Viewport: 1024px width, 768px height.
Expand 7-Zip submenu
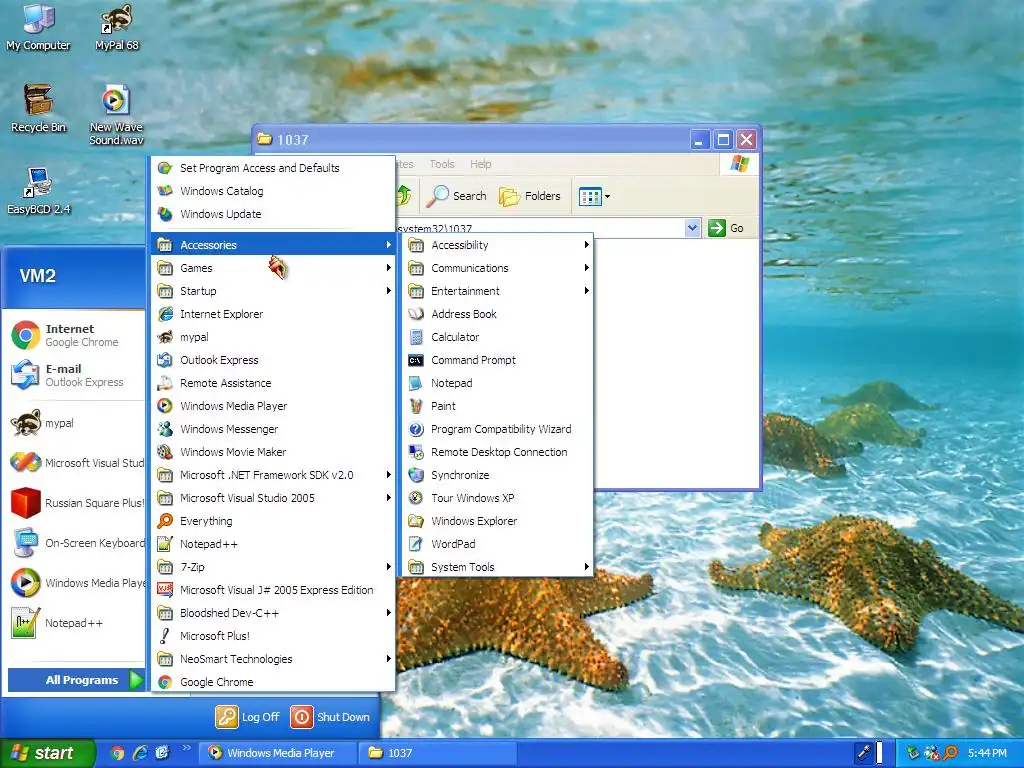coord(273,567)
